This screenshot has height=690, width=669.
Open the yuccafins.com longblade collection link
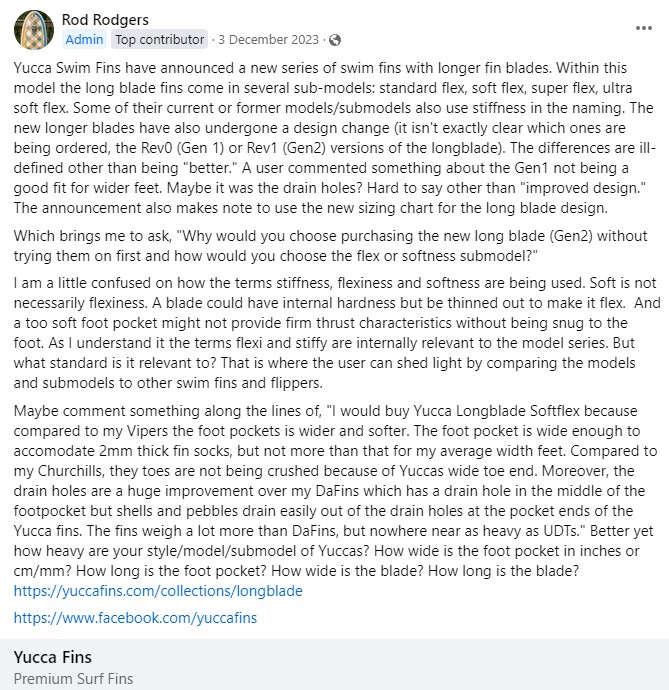click(x=158, y=591)
